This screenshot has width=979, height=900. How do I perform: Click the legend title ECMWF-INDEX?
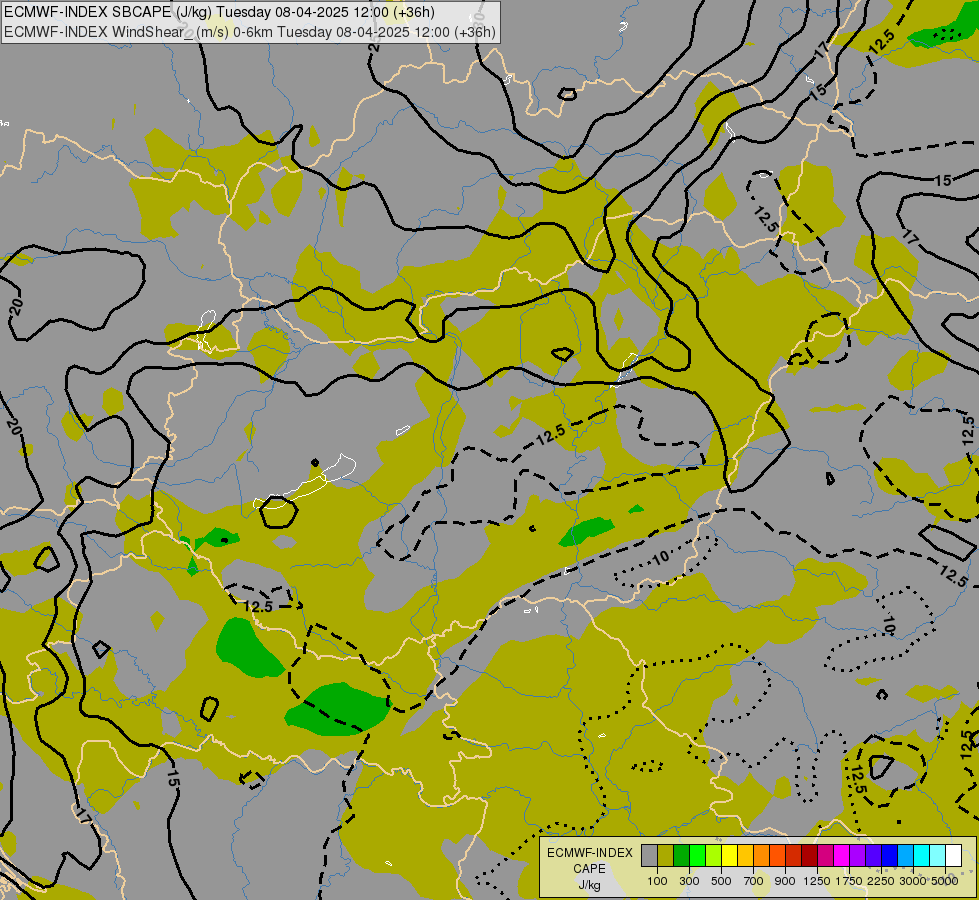point(590,853)
